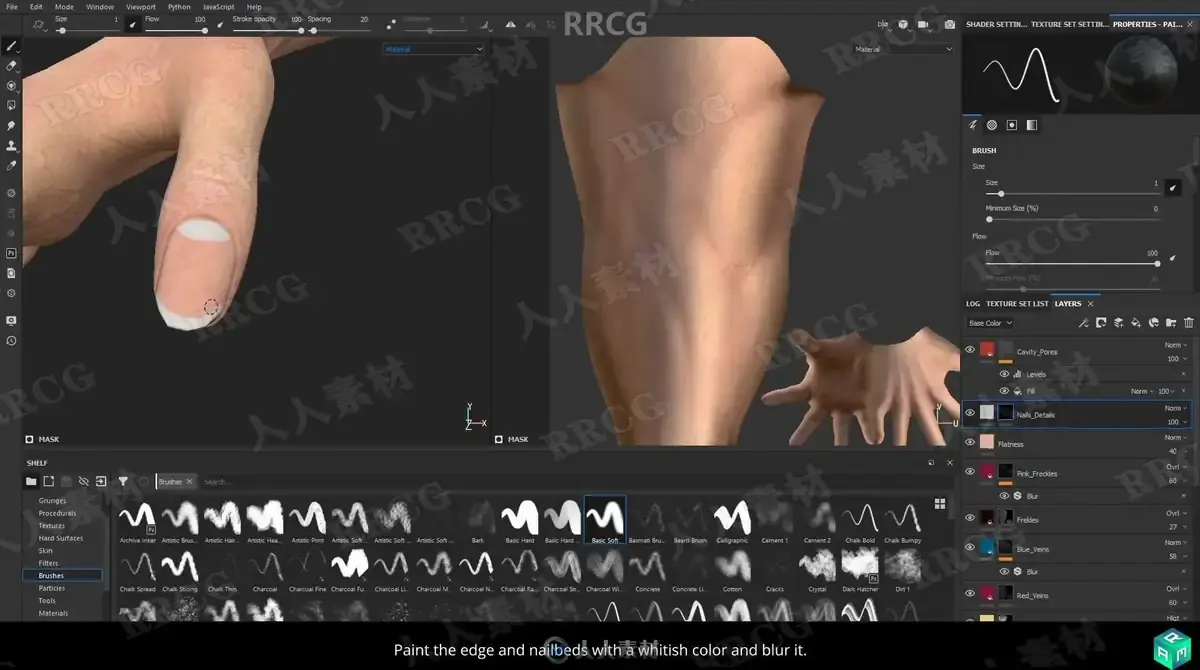Select the Smudge tool
The image size is (1200, 670).
11,126
